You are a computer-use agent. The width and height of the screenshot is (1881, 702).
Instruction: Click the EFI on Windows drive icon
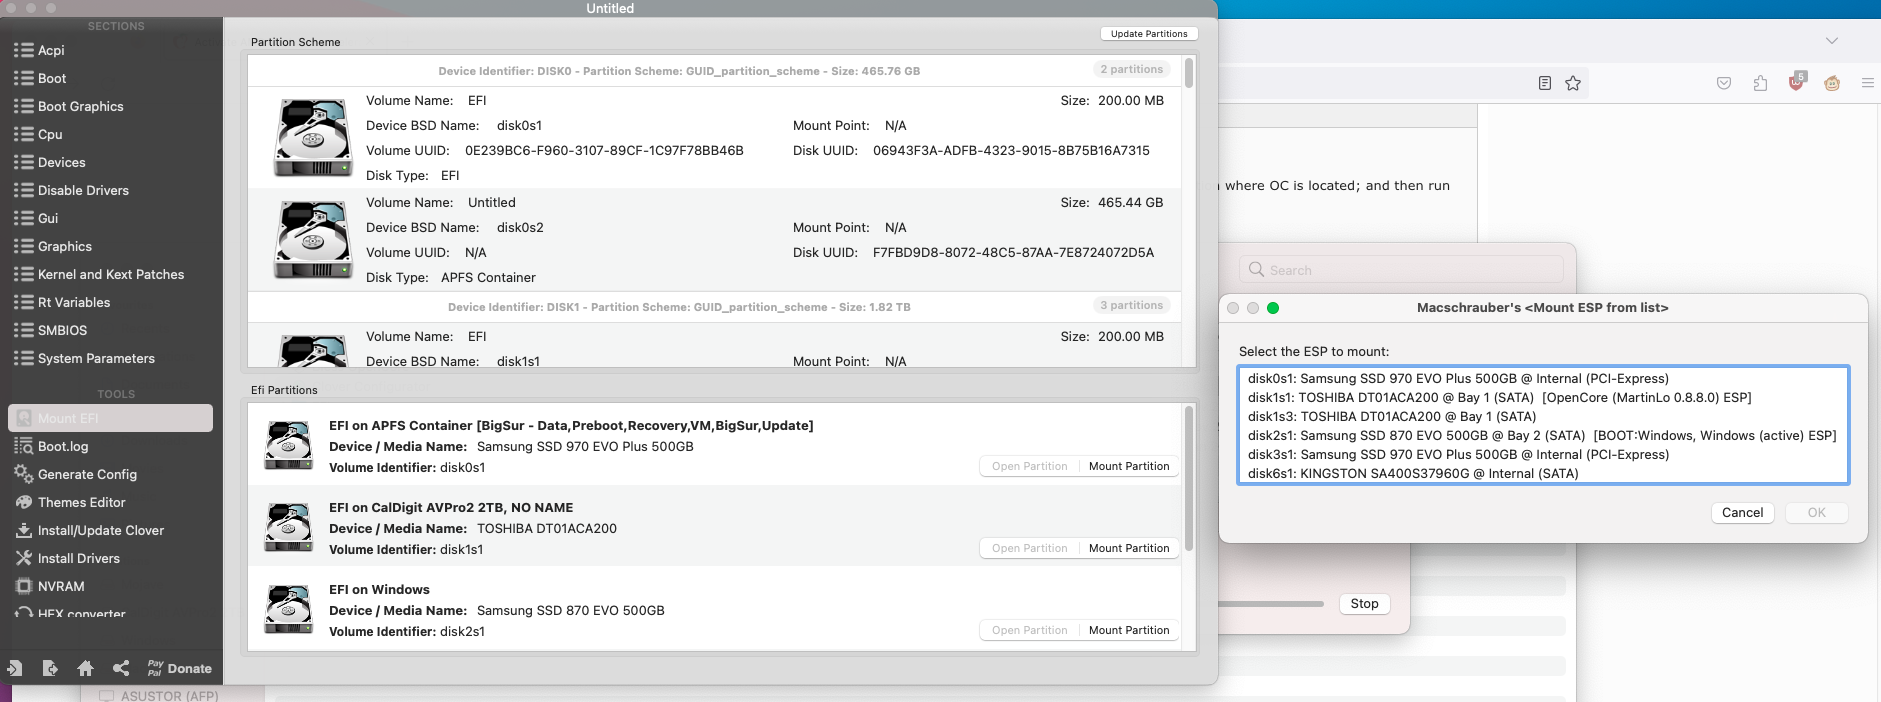pos(289,610)
